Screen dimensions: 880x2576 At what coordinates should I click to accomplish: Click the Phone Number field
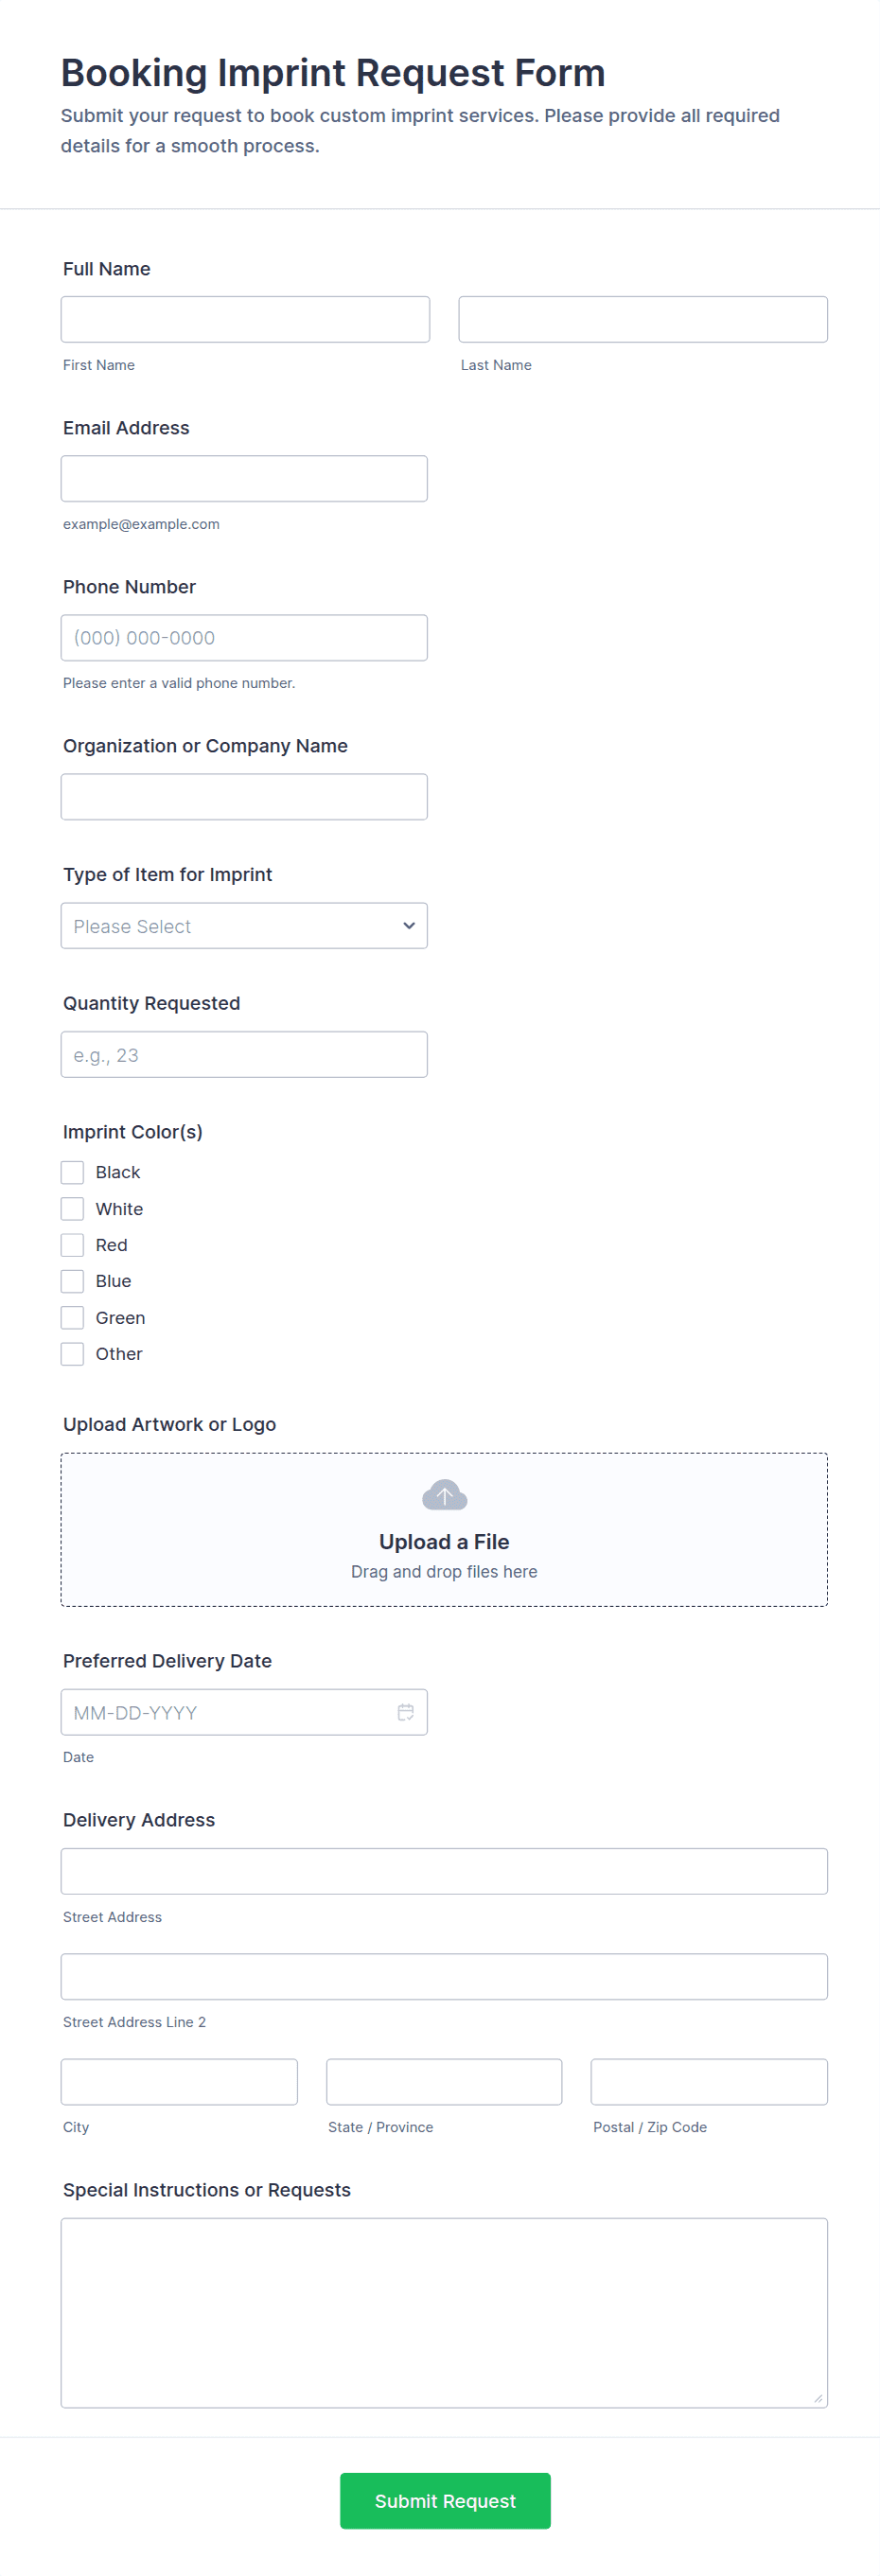[x=244, y=638]
